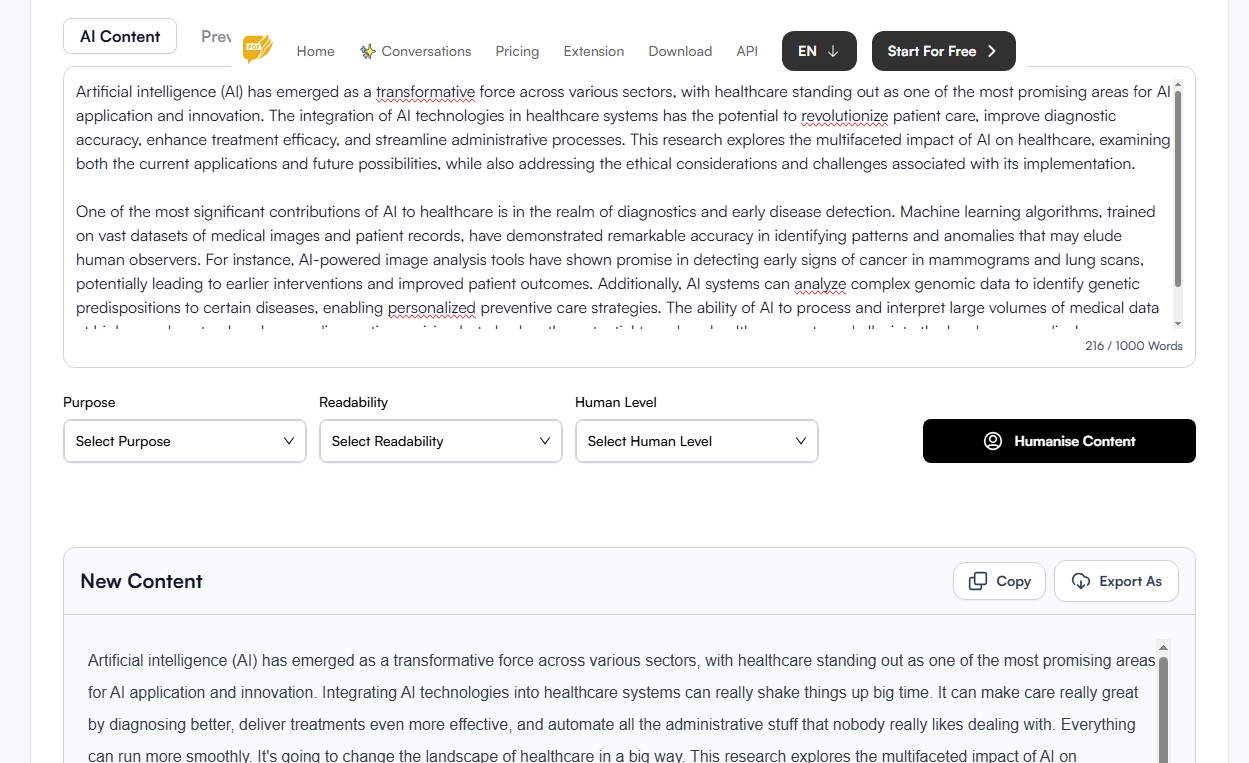The width and height of the screenshot is (1249, 763).
Task: Click the user icon in Humanise Content
Action: coord(993,441)
